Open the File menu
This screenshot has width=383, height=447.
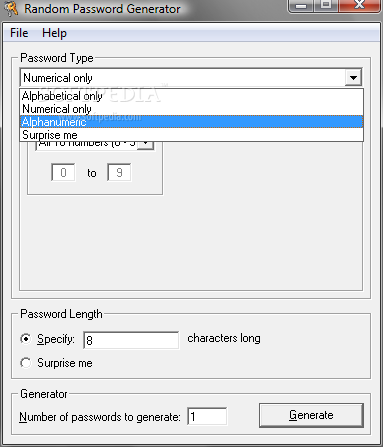[19, 33]
